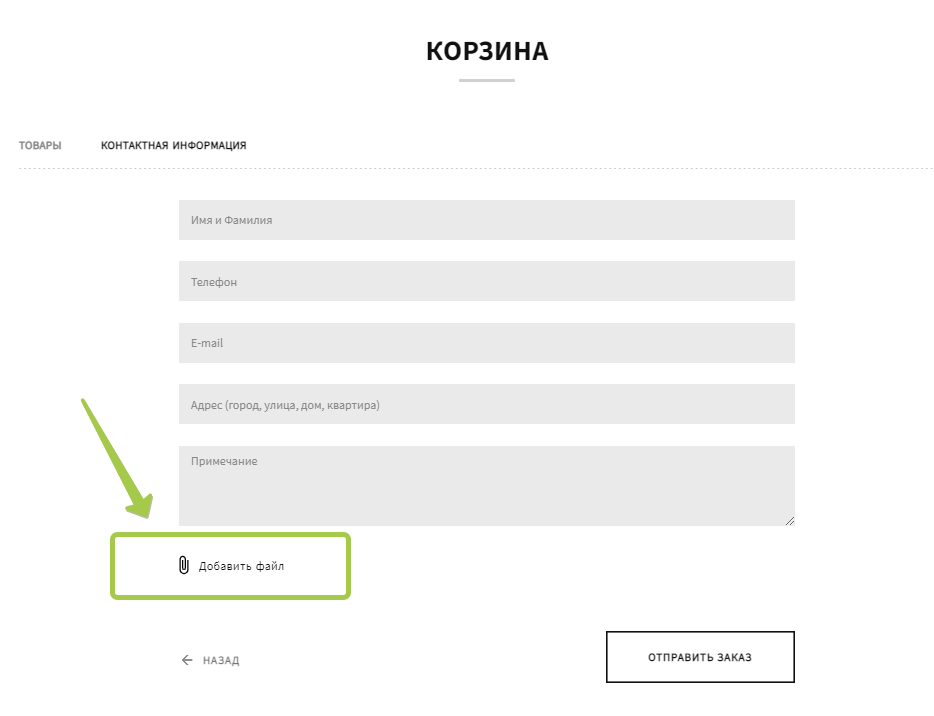
Task: Click the resize grip of the Примечание textarea
Action: pos(789,520)
